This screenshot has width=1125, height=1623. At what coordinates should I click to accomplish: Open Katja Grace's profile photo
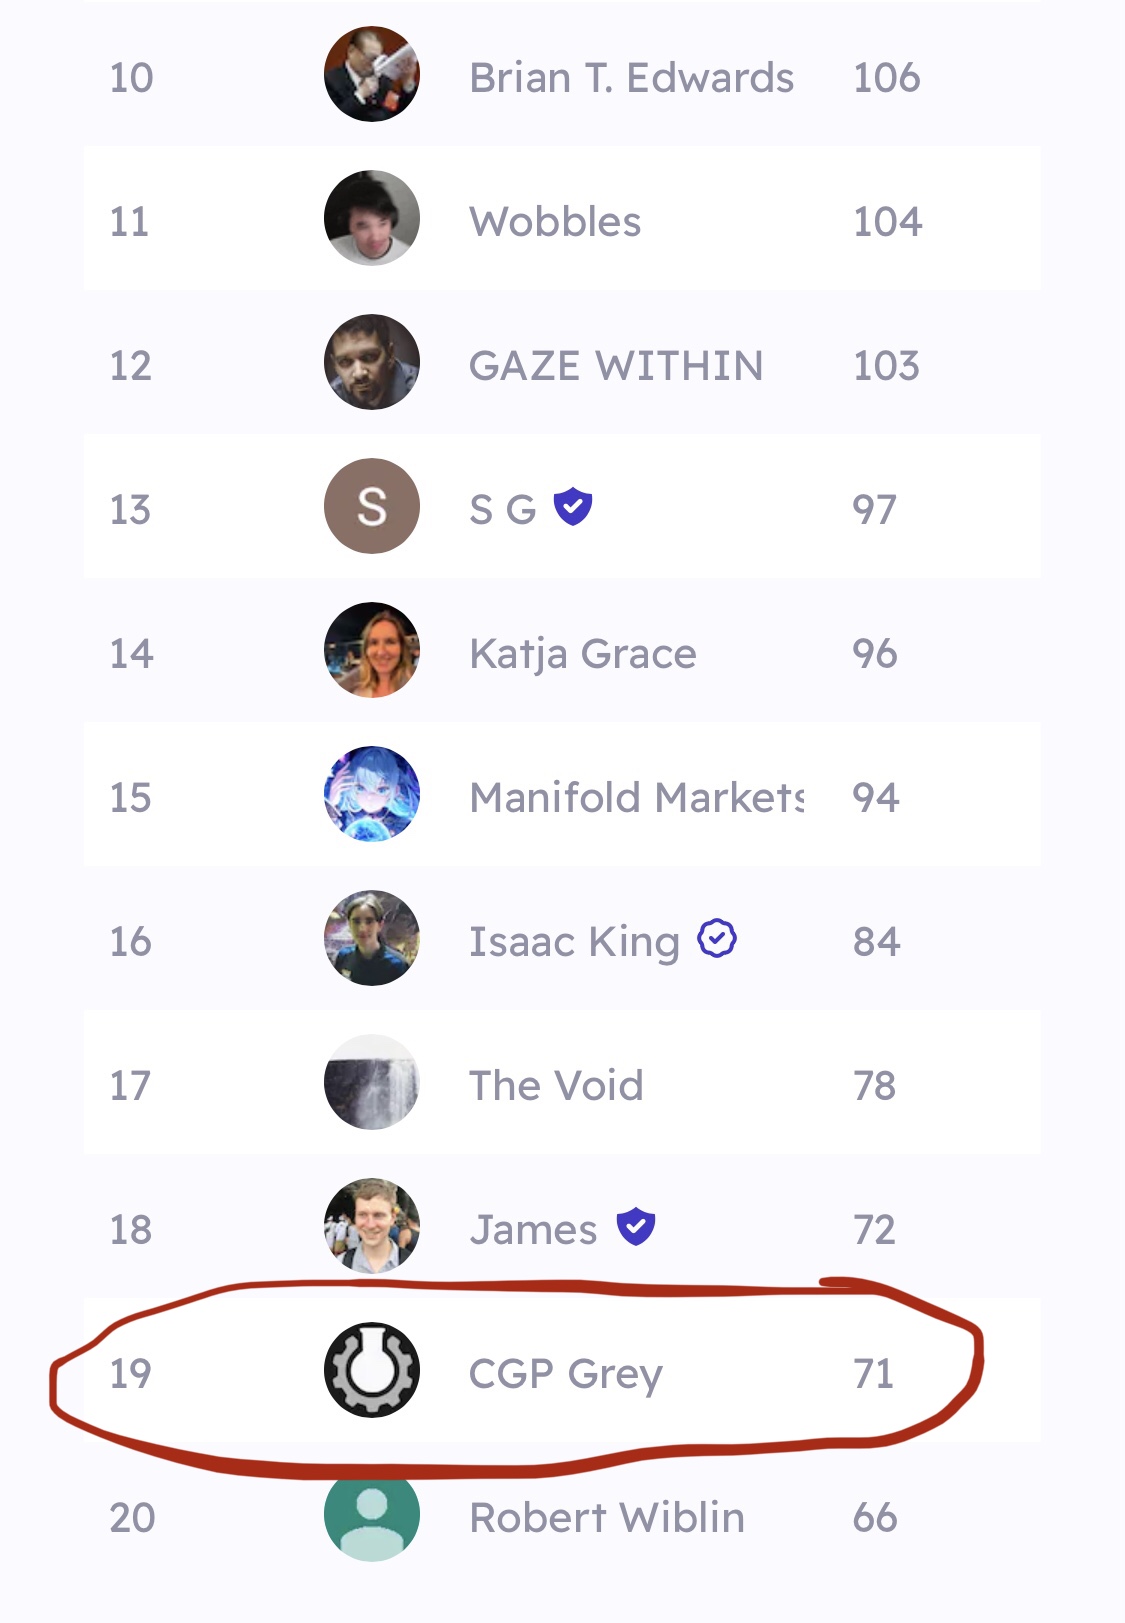tap(372, 650)
